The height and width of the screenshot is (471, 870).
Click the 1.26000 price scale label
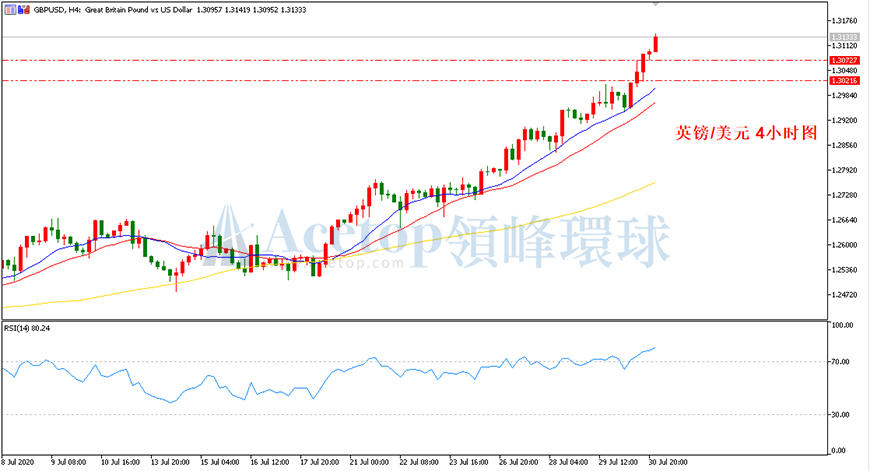844,245
